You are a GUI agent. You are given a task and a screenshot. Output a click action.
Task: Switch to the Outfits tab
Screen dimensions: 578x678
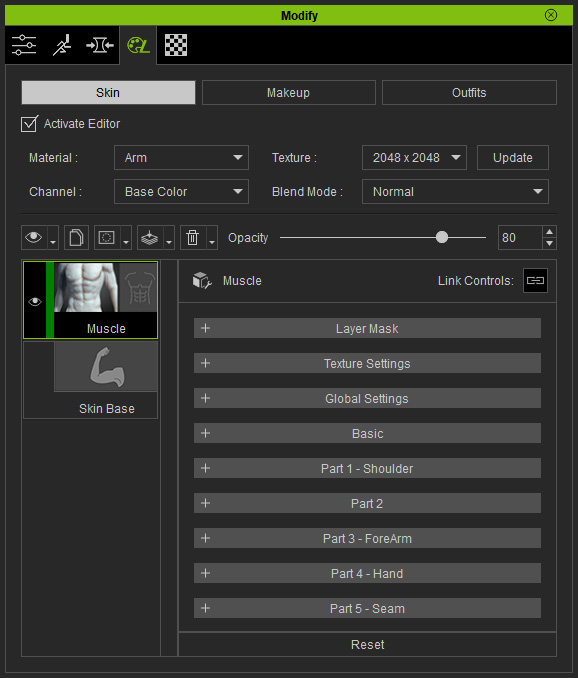click(469, 93)
